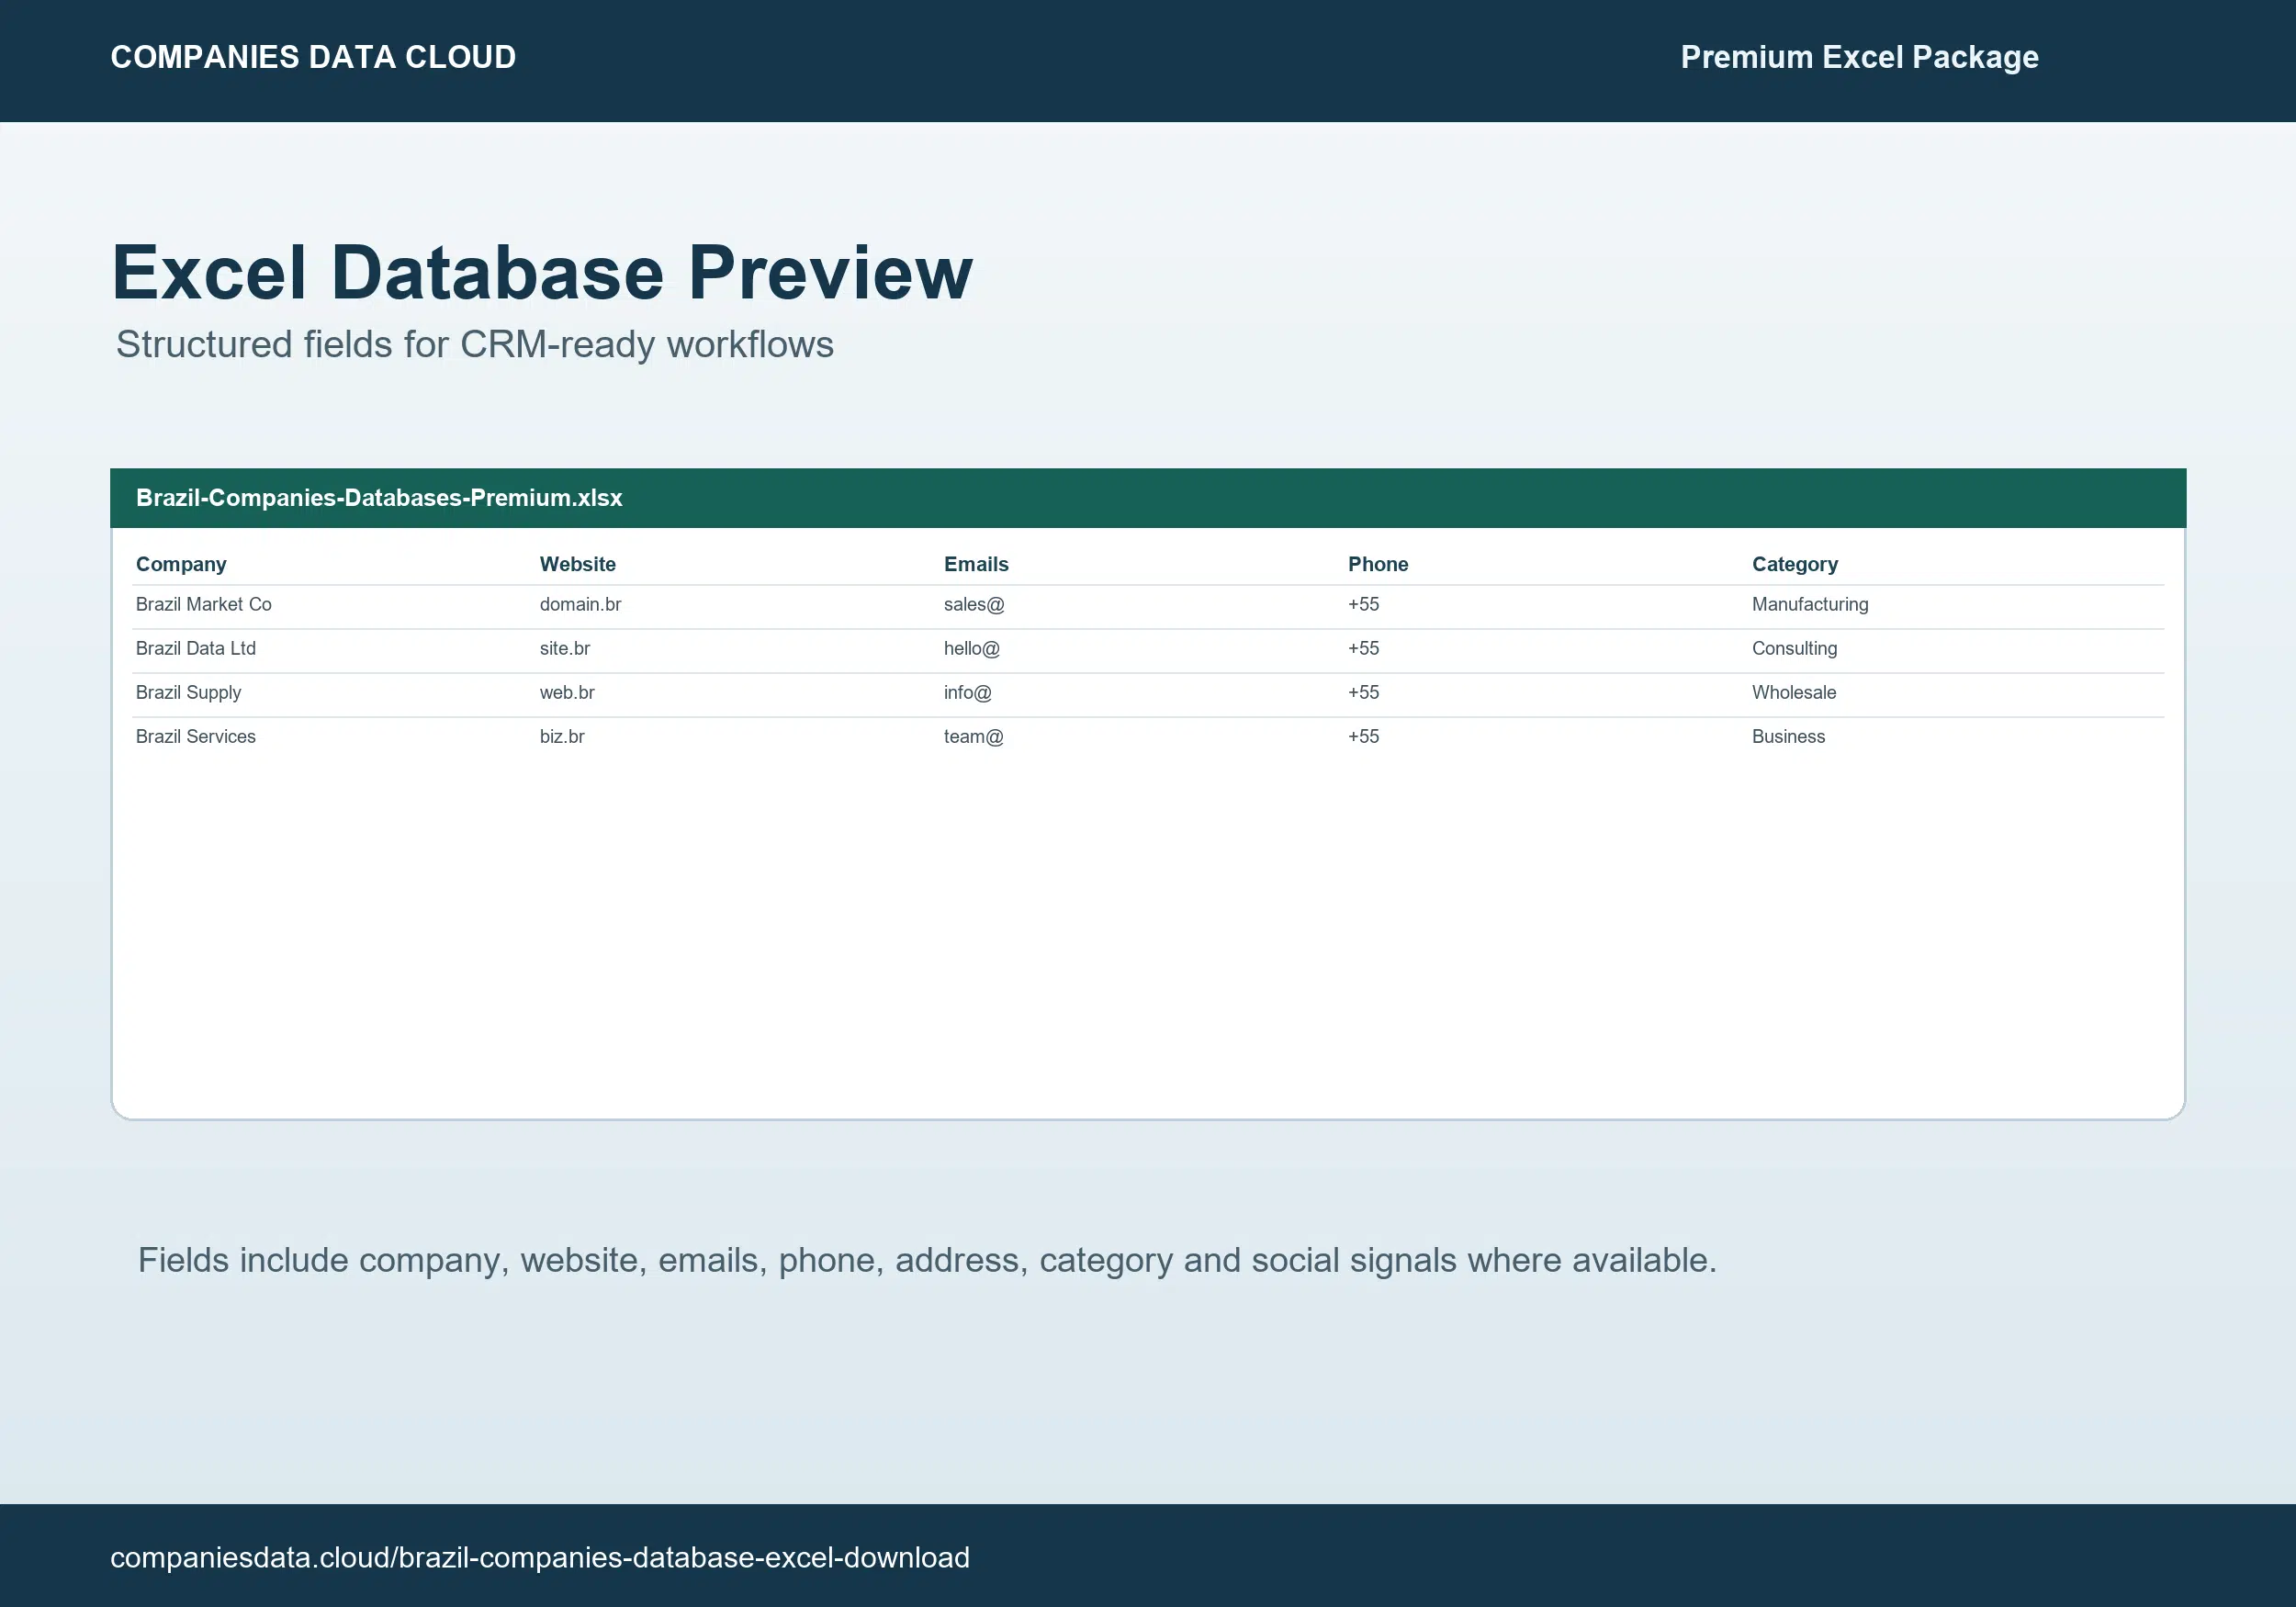The width and height of the screenshot is (2296, 1607).
Task: Select the Brazil Services cell
Action: coord(196,736)
